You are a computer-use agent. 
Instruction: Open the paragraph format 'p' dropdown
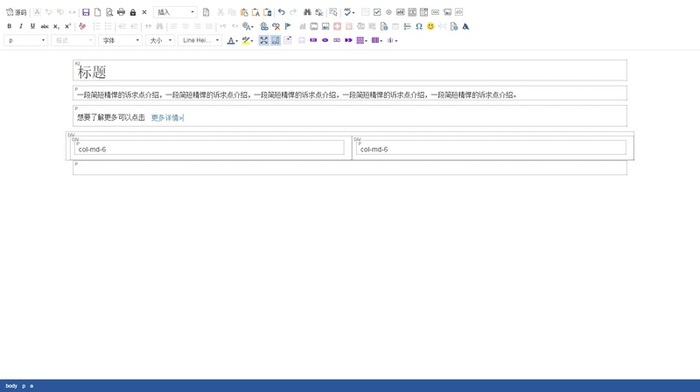point(26,40)
